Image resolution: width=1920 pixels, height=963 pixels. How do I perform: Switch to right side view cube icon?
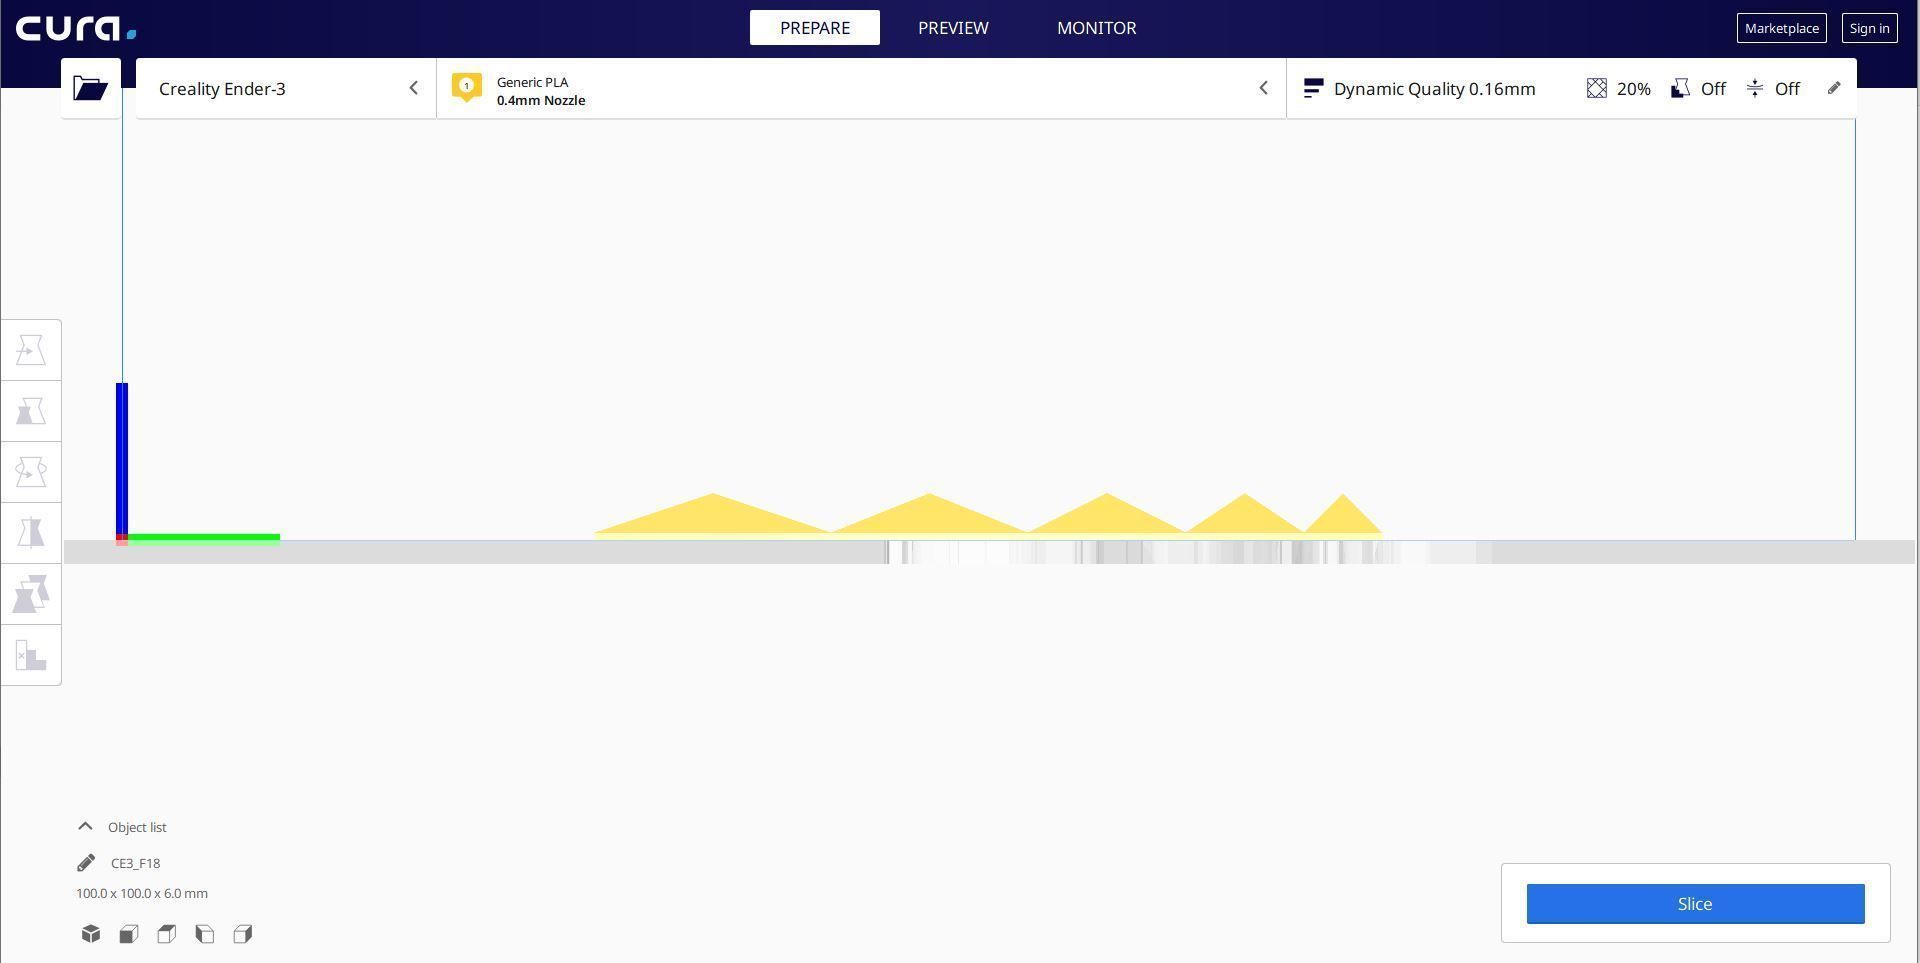click(243, 934)
